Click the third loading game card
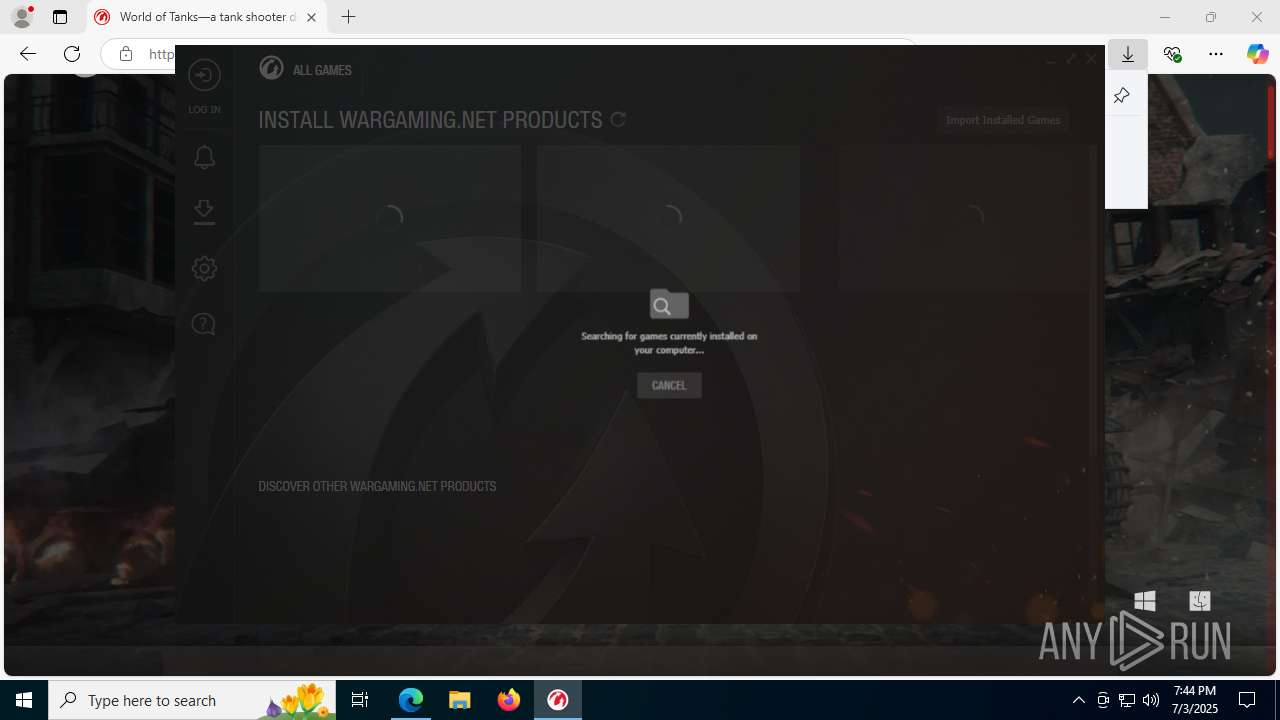 967,218
